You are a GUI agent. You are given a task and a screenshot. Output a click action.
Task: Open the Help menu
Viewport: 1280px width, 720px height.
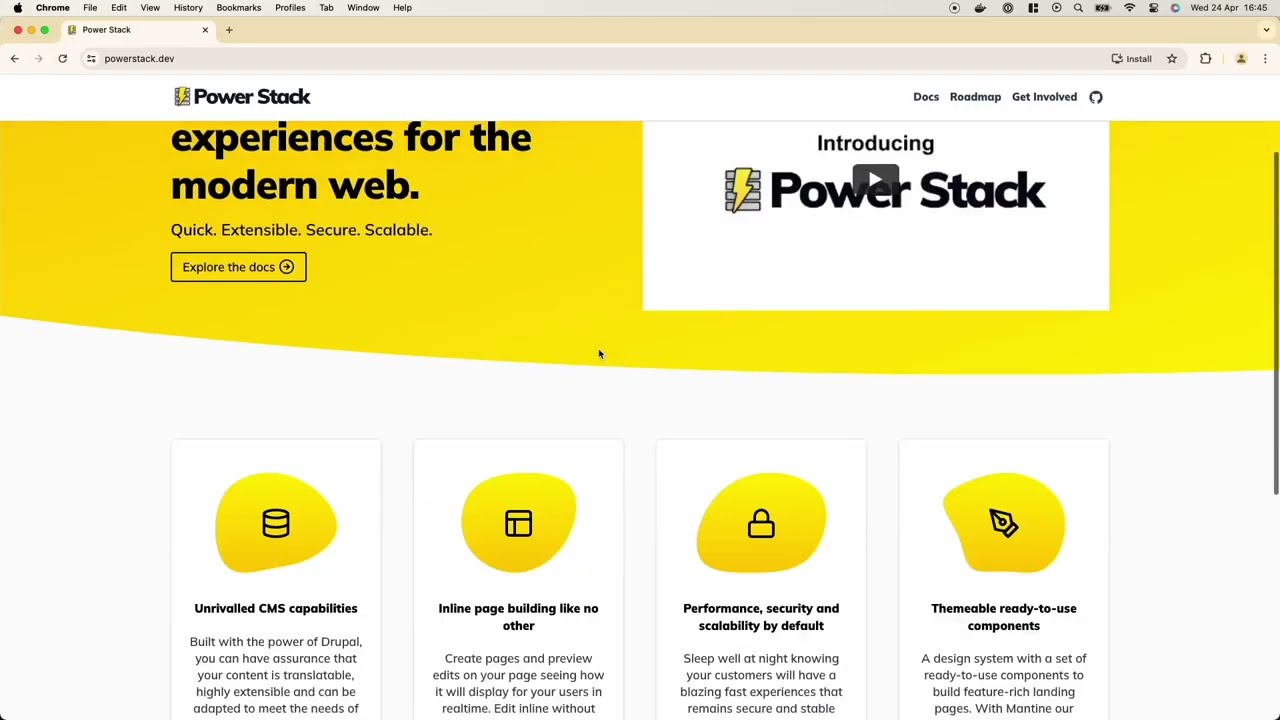pyautogui.click(x=402, y=8)
